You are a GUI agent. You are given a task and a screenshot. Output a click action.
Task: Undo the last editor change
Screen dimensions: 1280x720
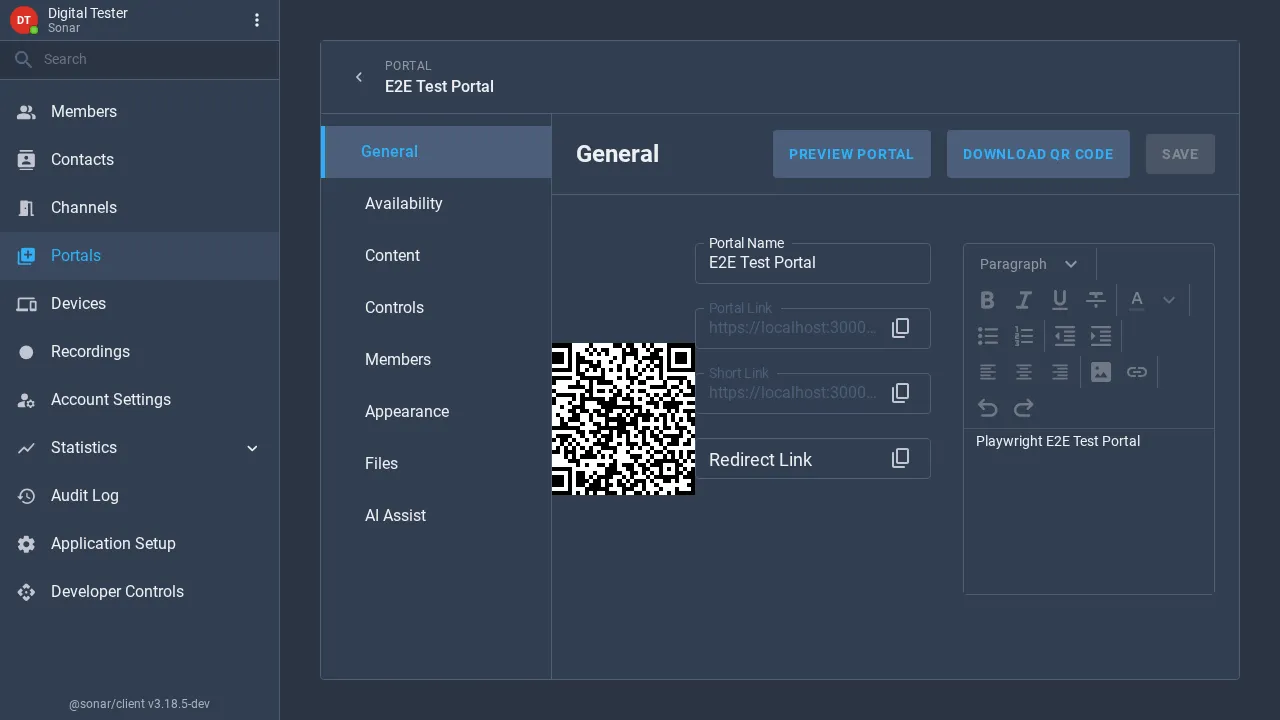(x=988, y=408)
